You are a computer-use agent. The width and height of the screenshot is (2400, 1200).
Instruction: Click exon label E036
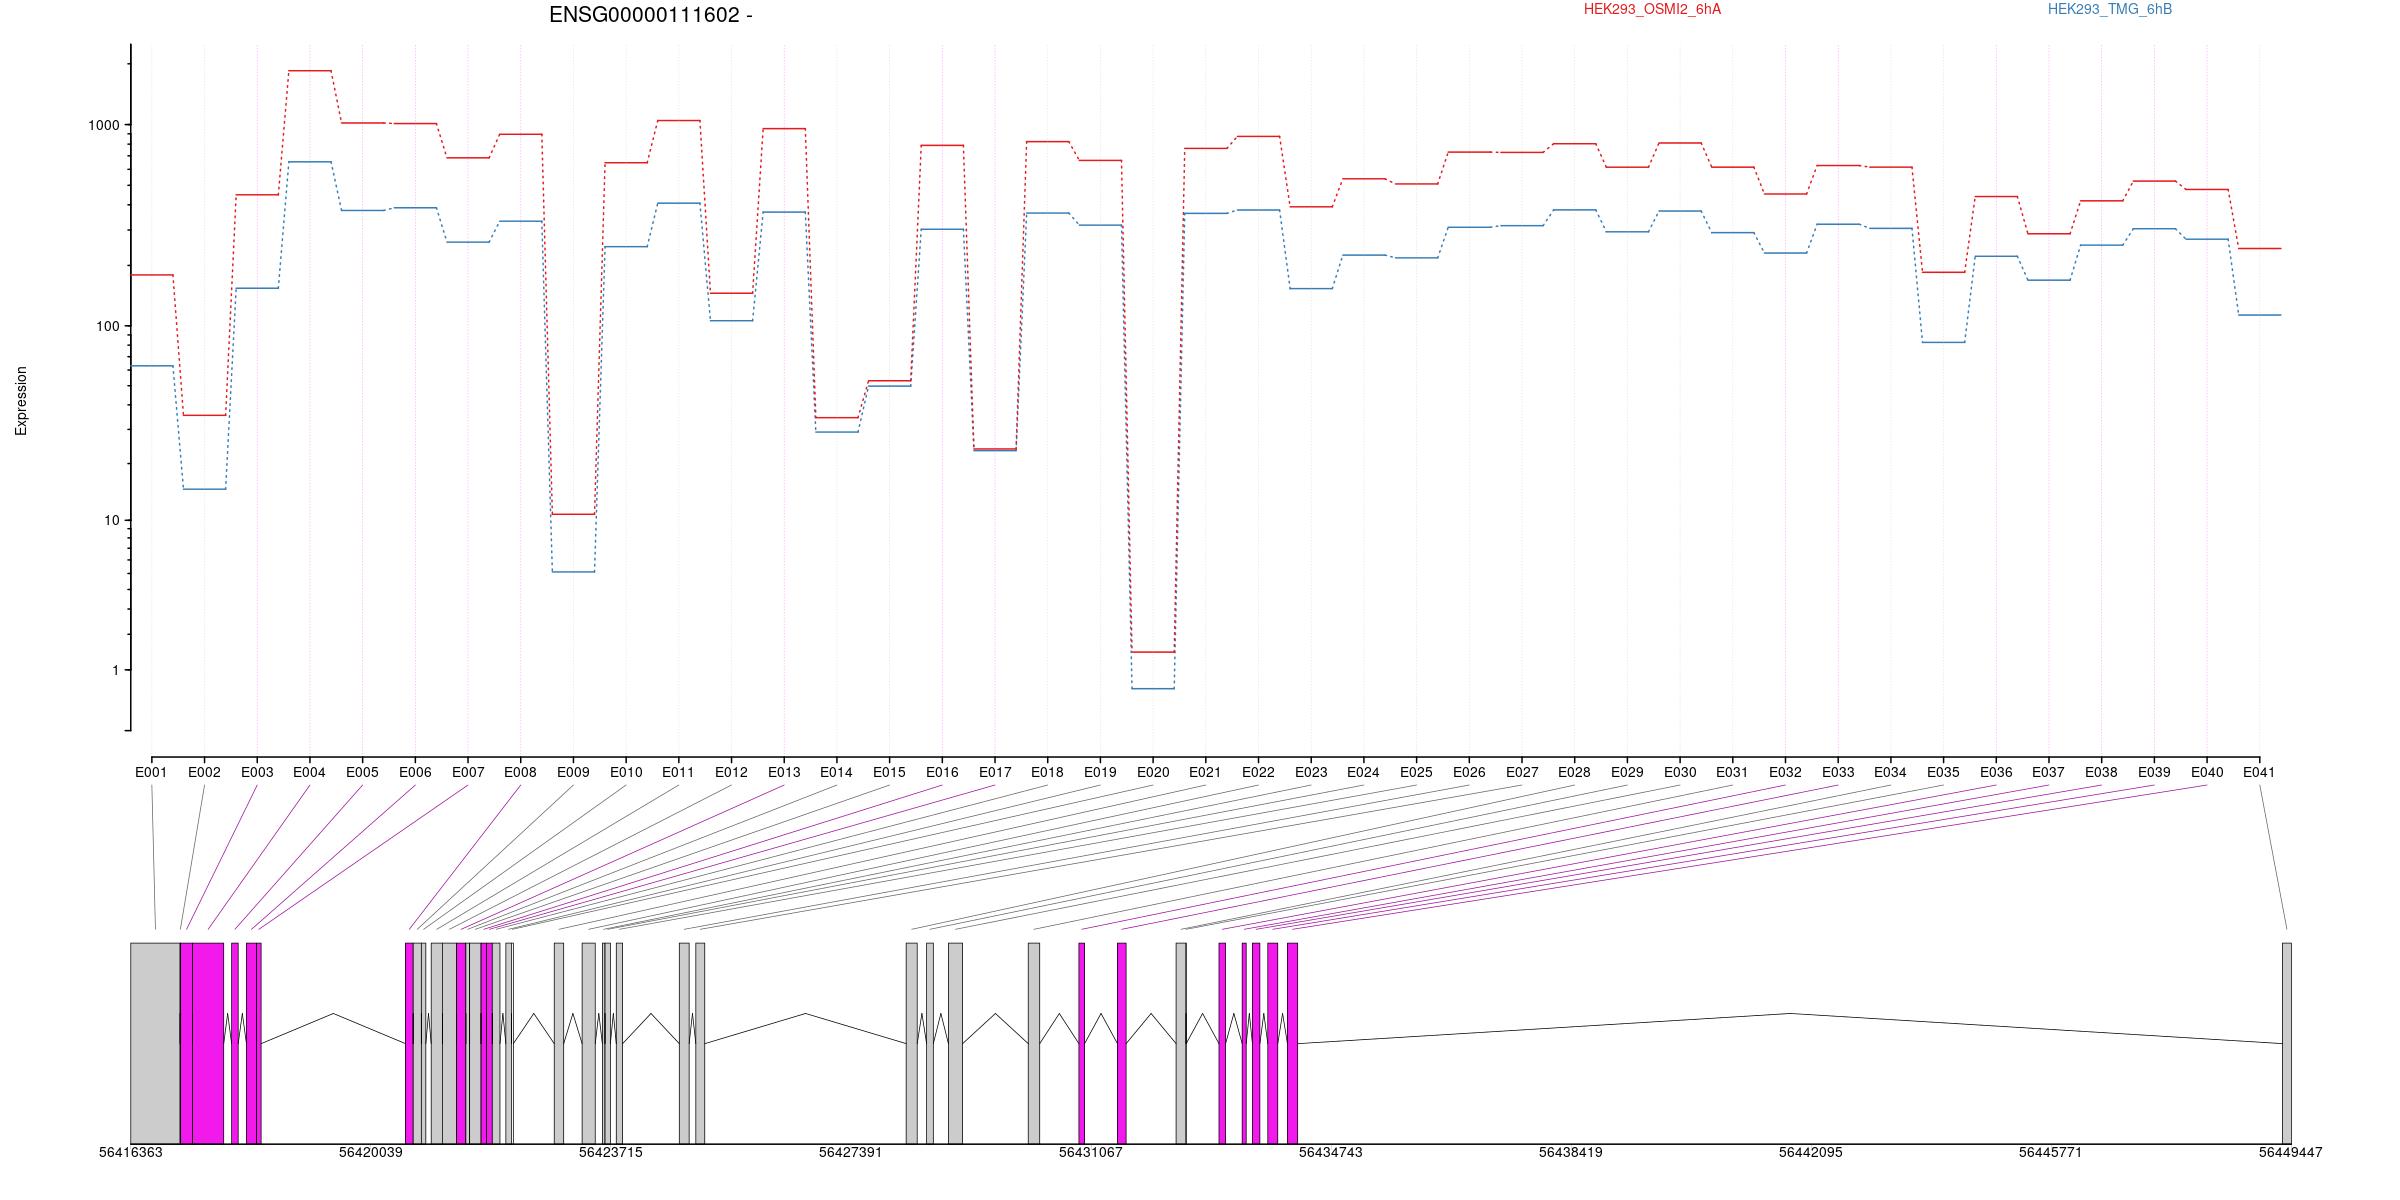[1996, 772]
